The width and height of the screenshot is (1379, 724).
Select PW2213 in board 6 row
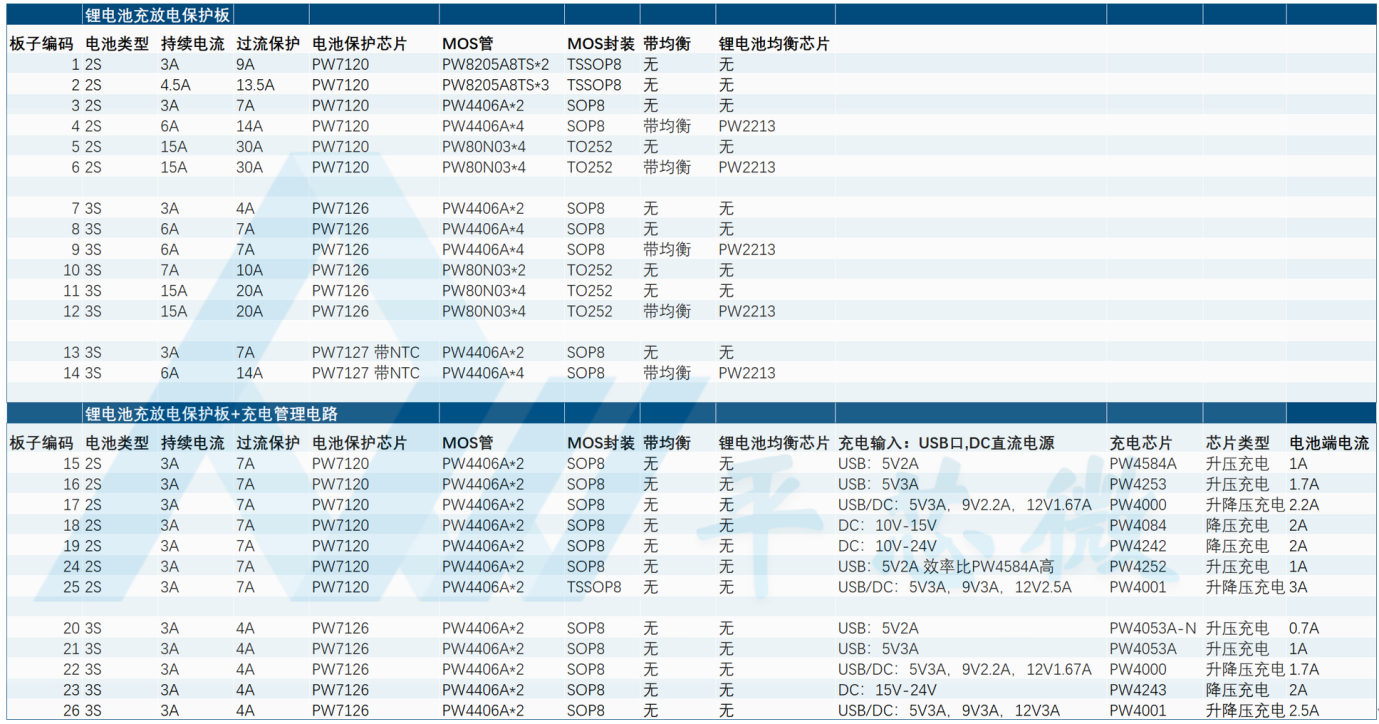747,167
